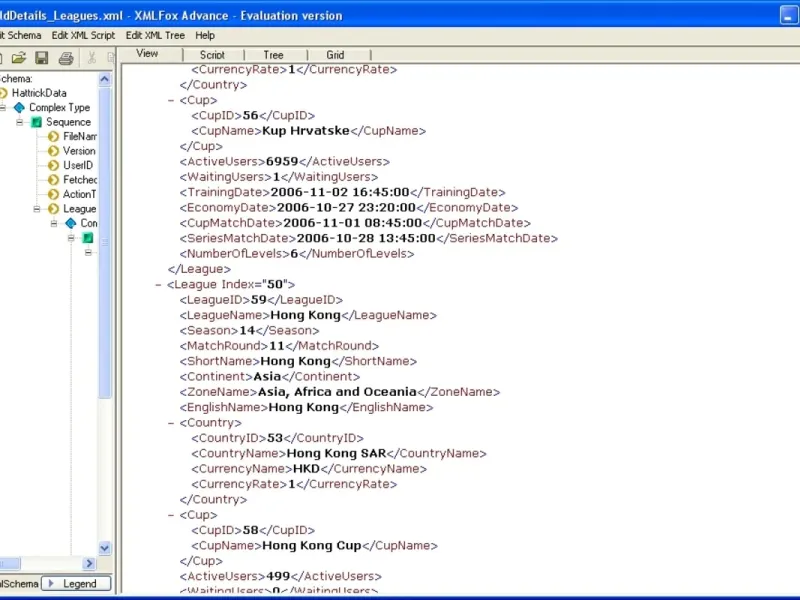The image size is (800, 600).
Task: Click EconomyDate value 2006-10-27 23:20:00
Action: [x=346, y=208]
